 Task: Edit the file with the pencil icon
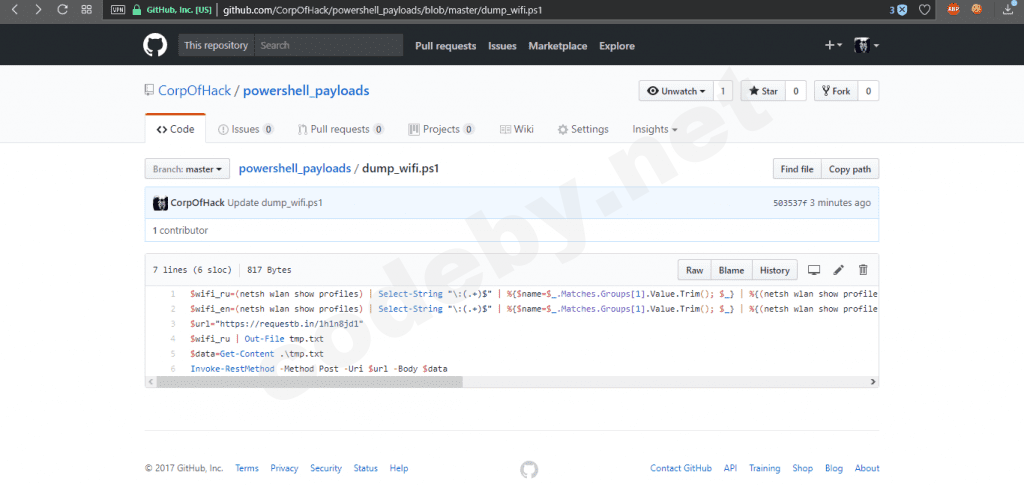[839, 270]
